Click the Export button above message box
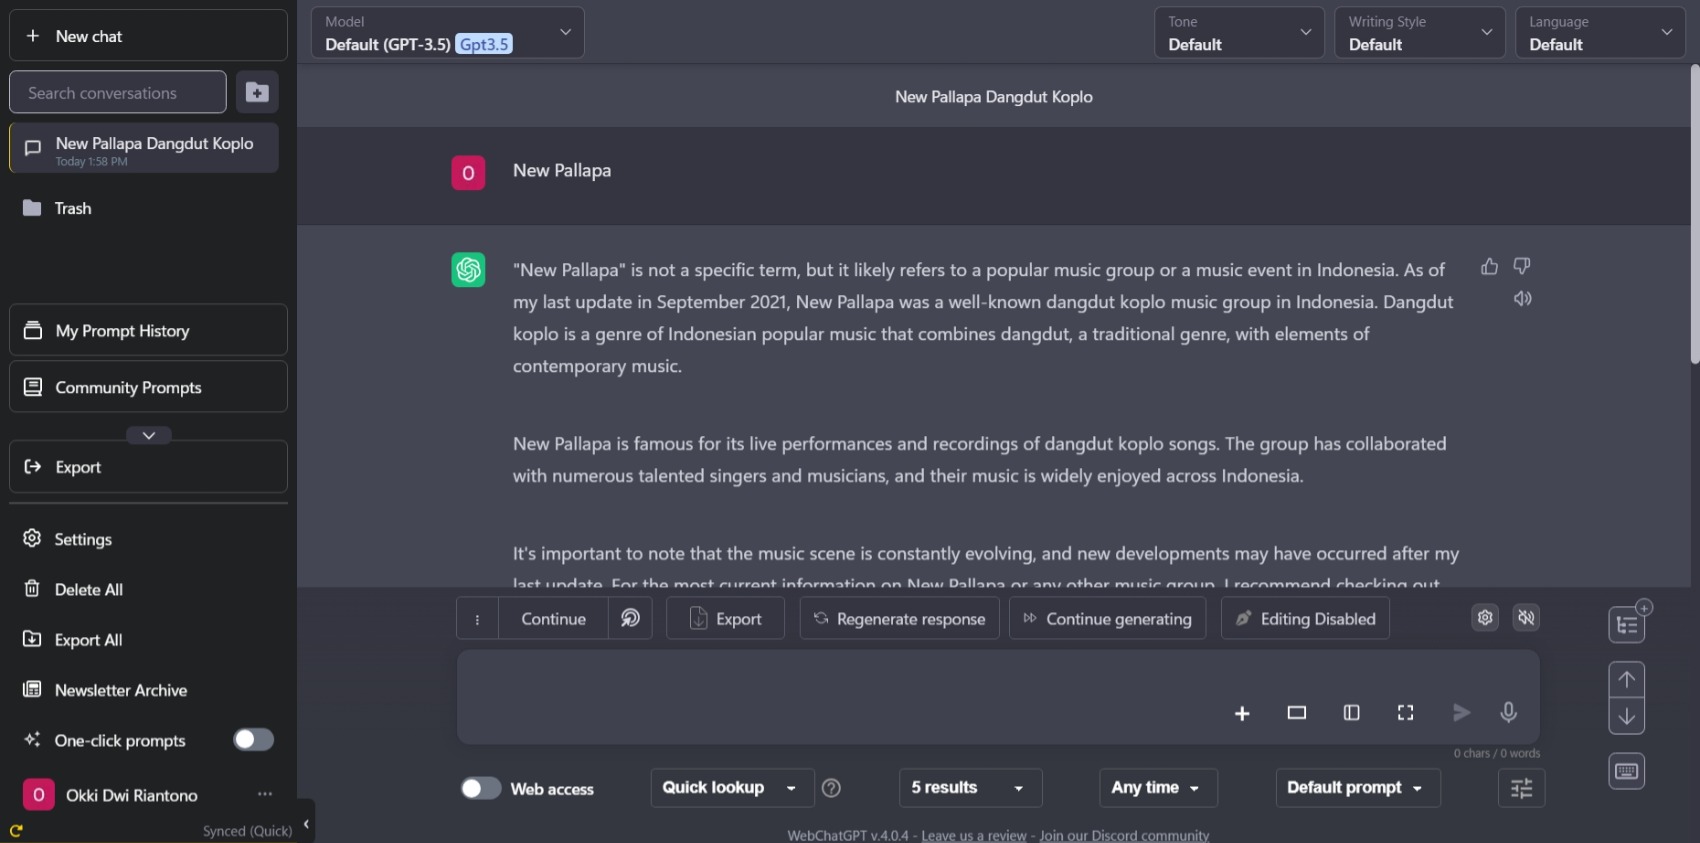The height and width of the screenshot is (843, 1700). (x=726, y=619)
